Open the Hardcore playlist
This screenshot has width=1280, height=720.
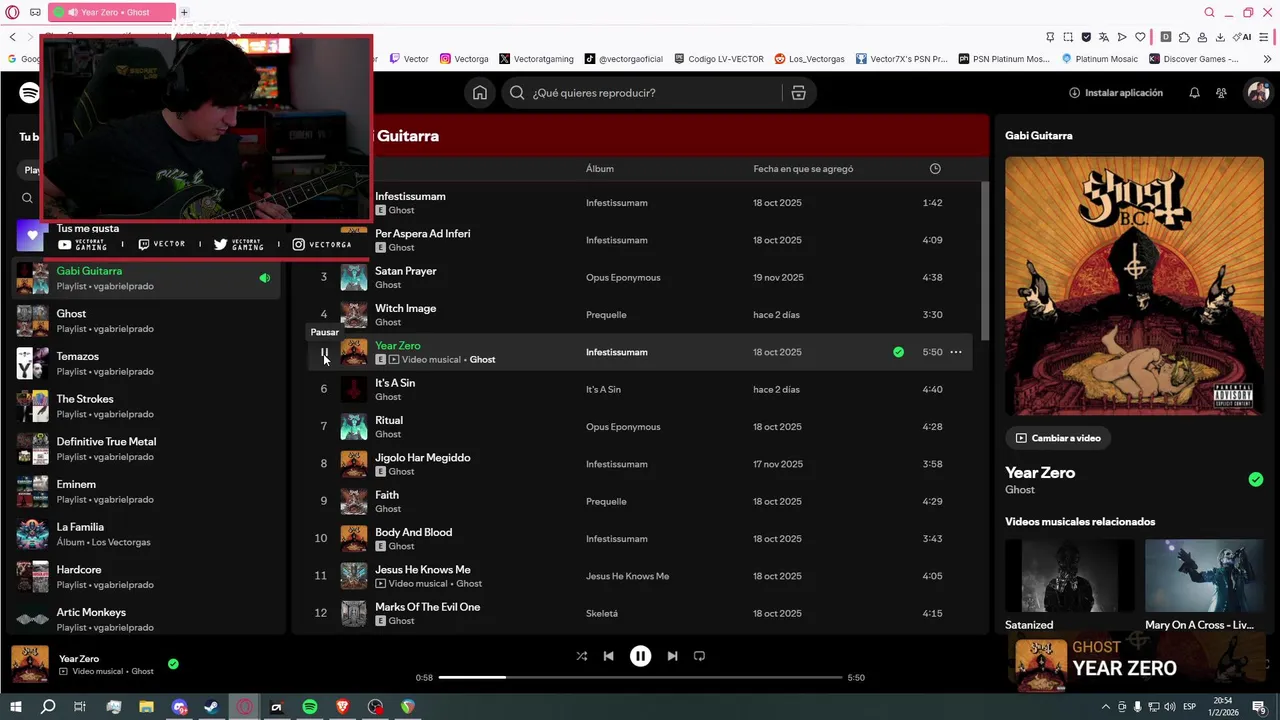click(x=148, y=577)
